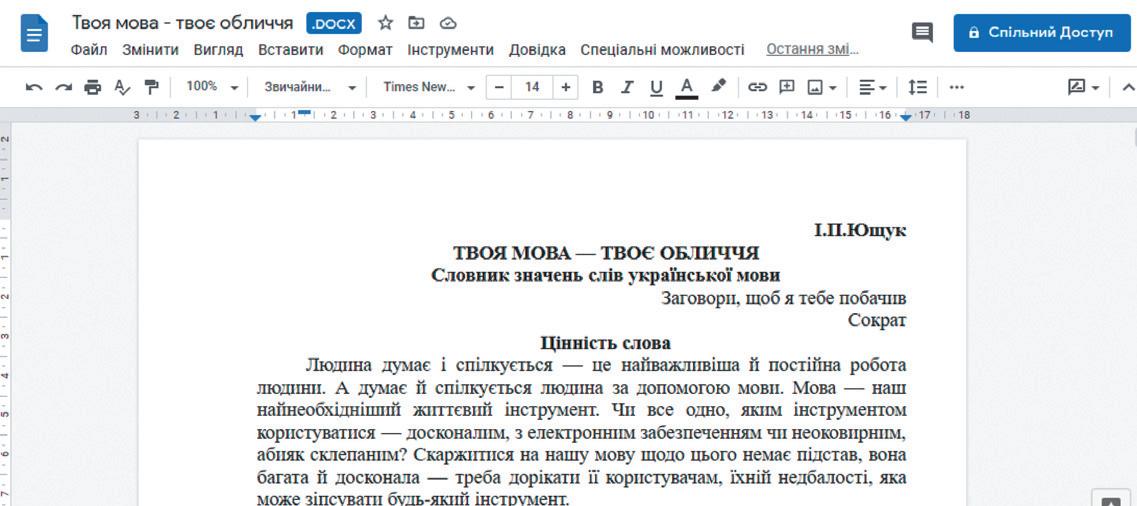
Task: Click the Undo arrow icon
Action: pyautogui.click(x=34, y=88)
